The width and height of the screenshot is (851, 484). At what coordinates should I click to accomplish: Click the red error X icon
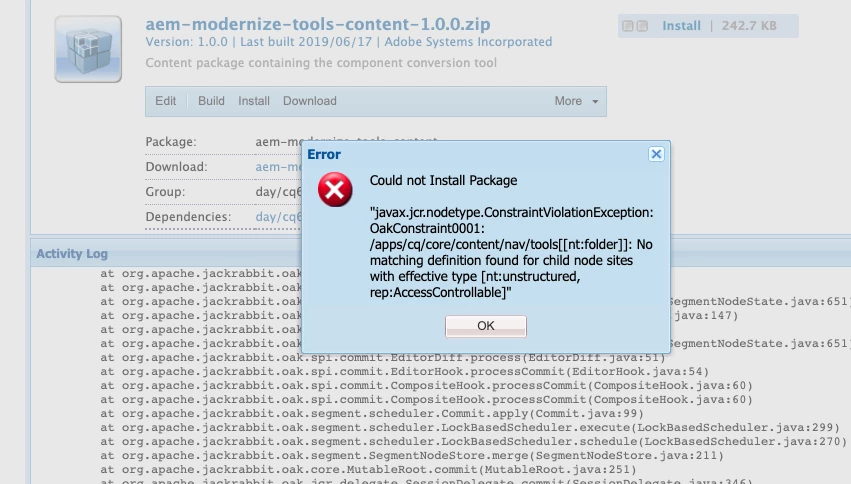[335, 189]
